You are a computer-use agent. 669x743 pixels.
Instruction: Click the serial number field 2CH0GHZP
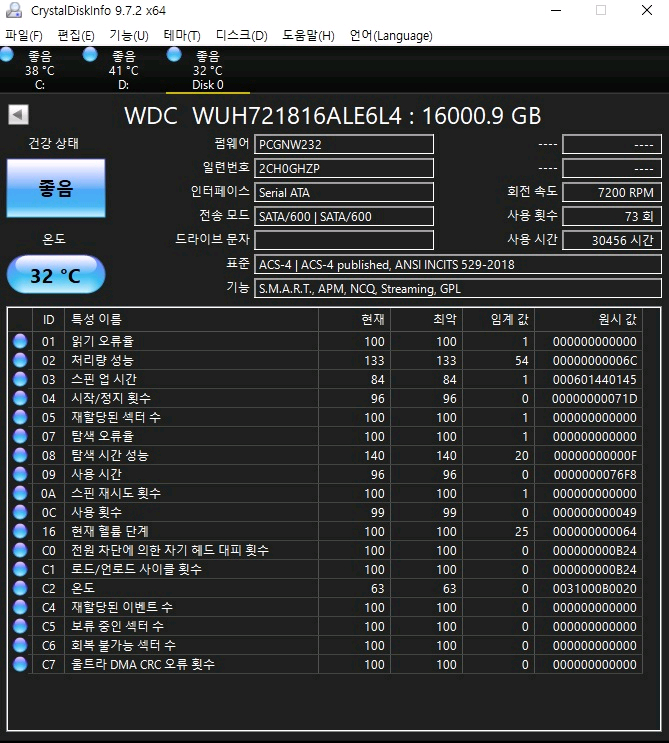pyautogui.click(x=344, y=169)
